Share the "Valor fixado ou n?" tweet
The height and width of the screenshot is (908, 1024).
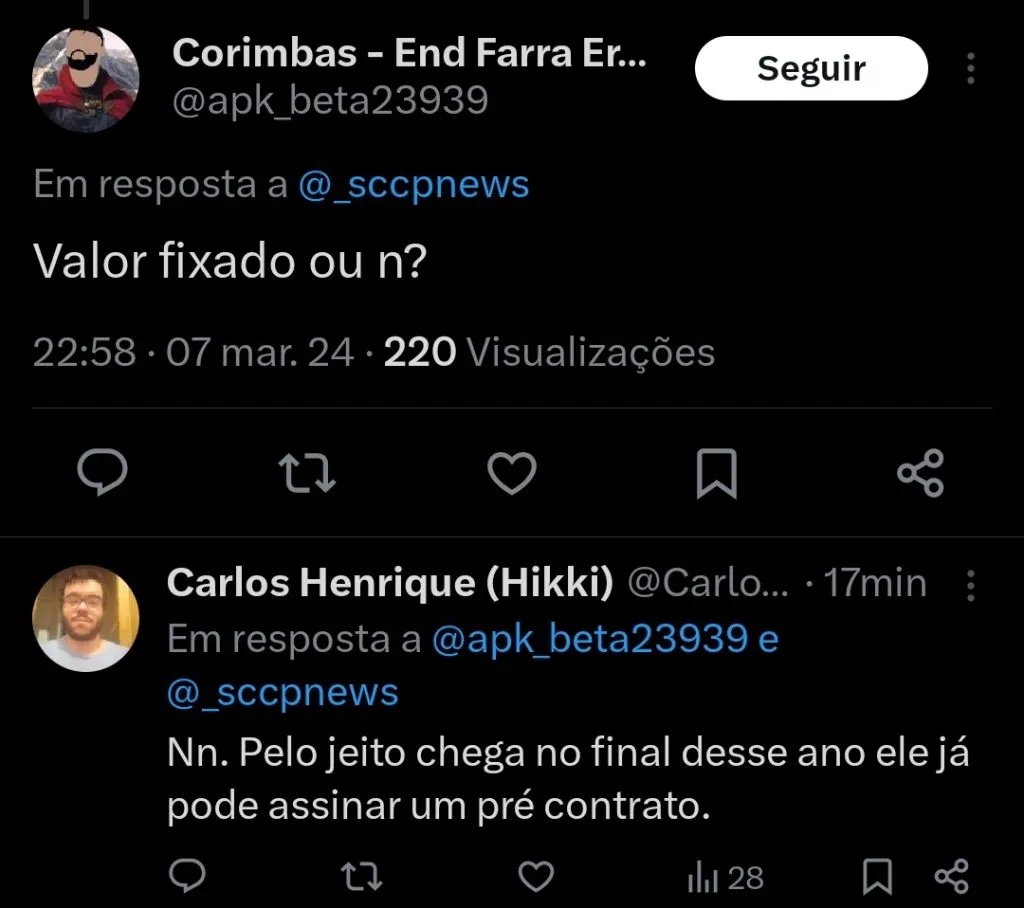921,474
